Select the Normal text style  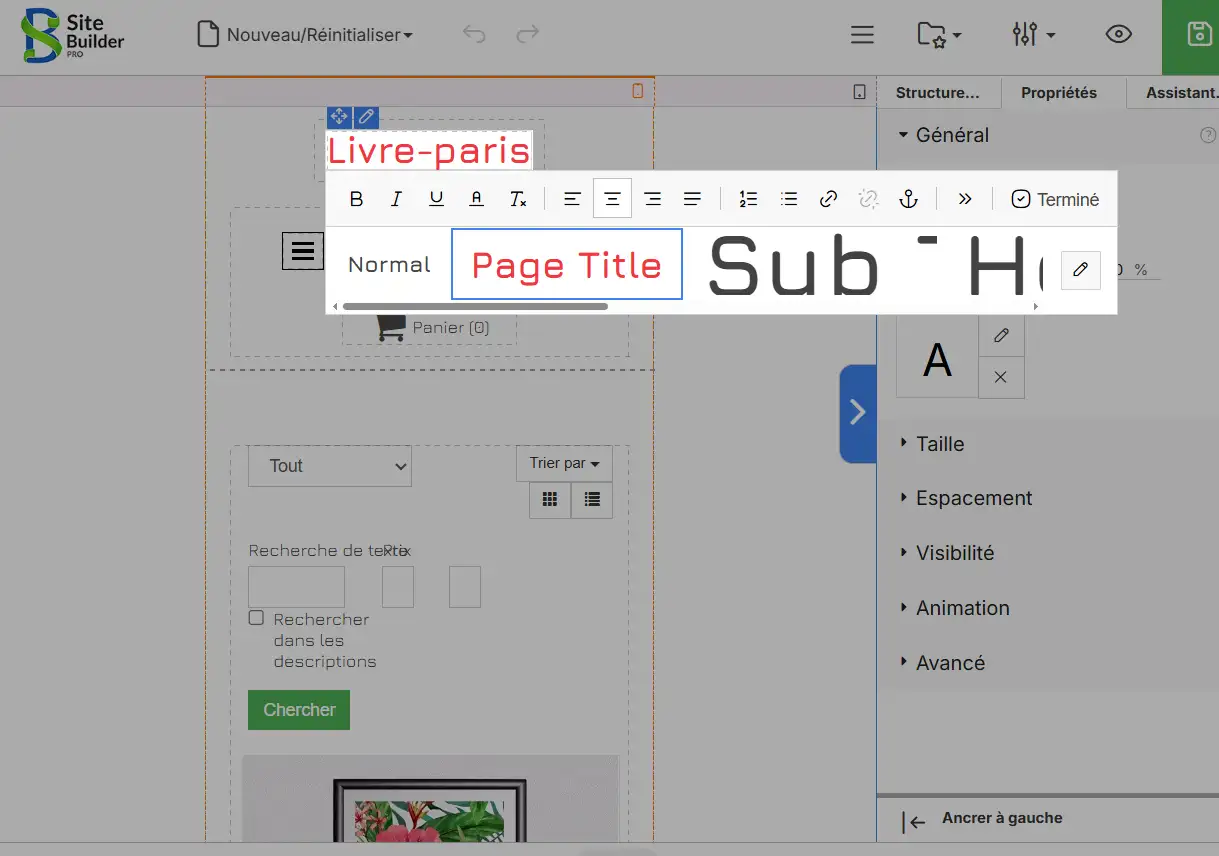(x=389, y=265)
